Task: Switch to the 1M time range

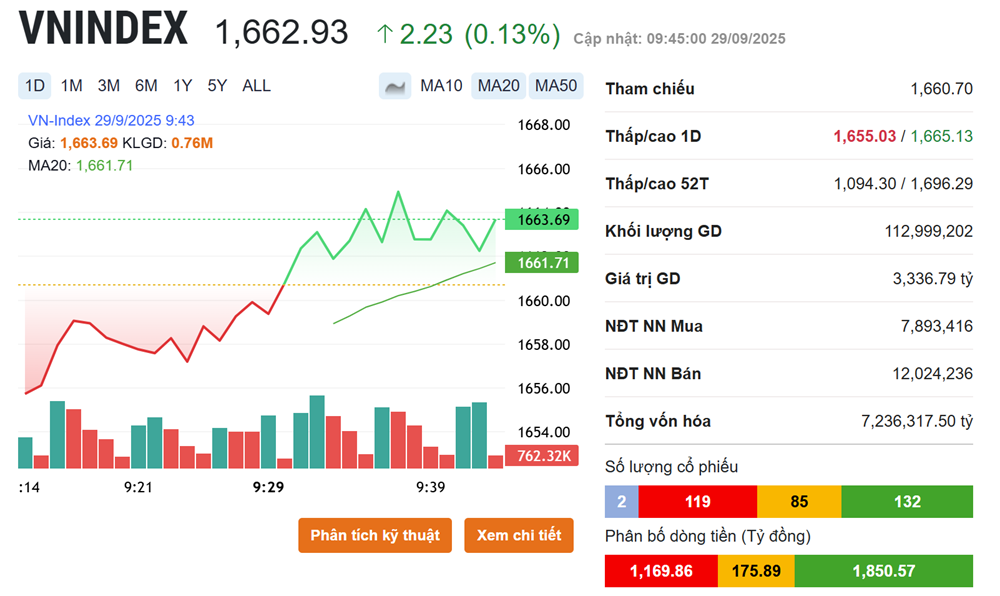Action: pyautogui.click(x=71, y=86)
